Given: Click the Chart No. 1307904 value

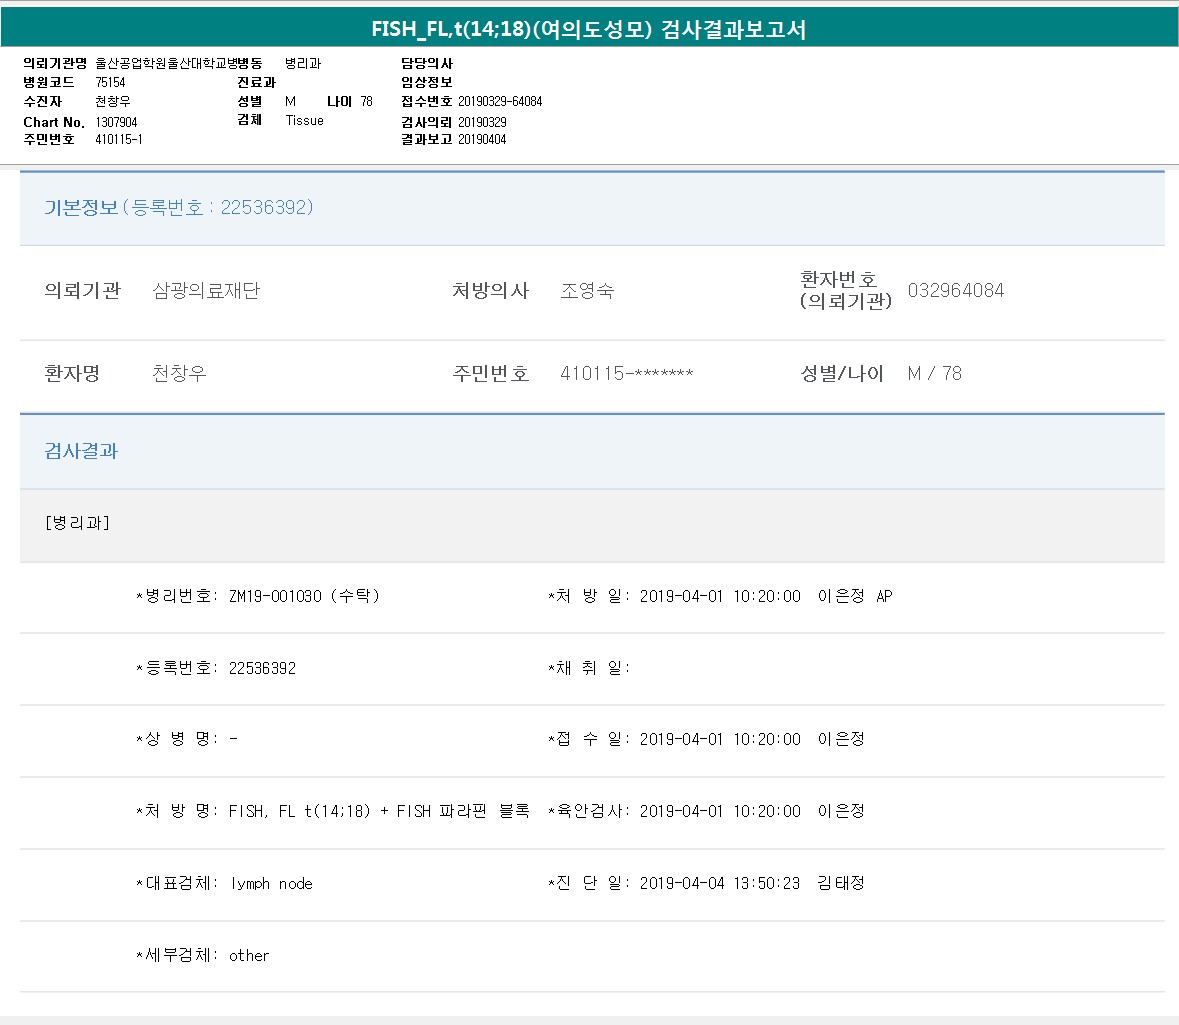Looking at the screenshot, I should point(116,122).
